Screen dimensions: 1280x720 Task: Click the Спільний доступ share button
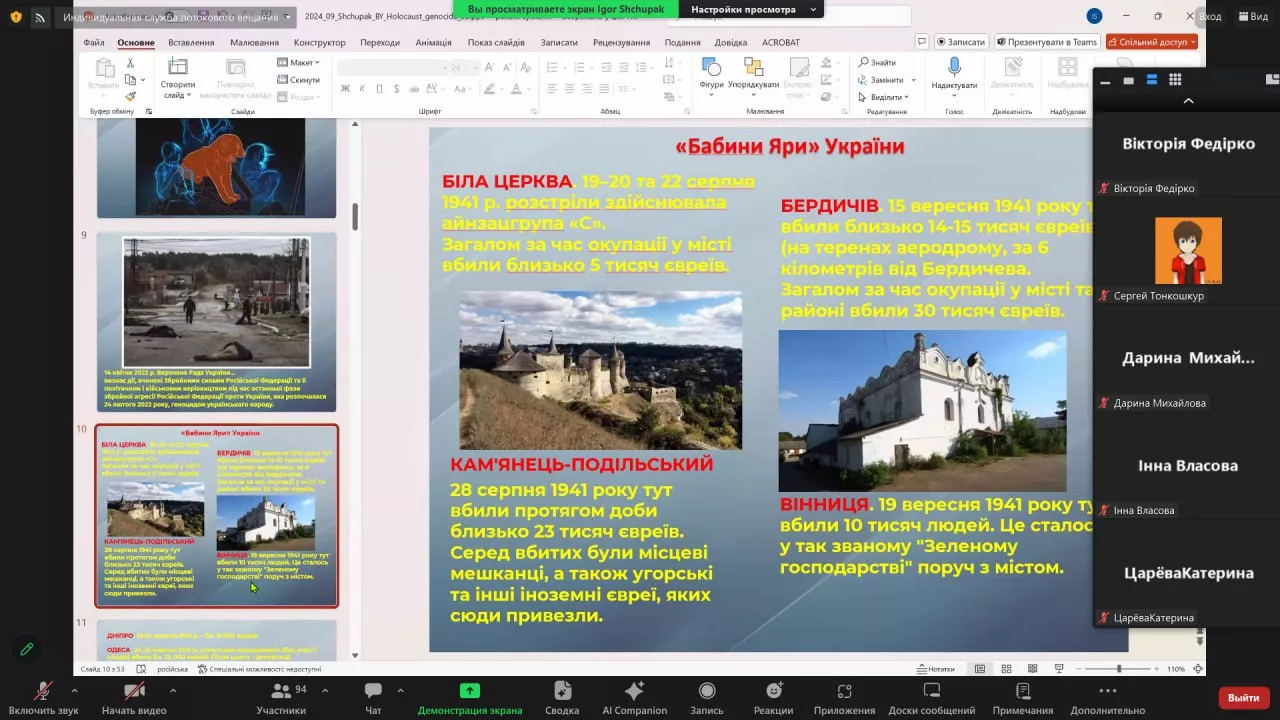click(1151, 42)
